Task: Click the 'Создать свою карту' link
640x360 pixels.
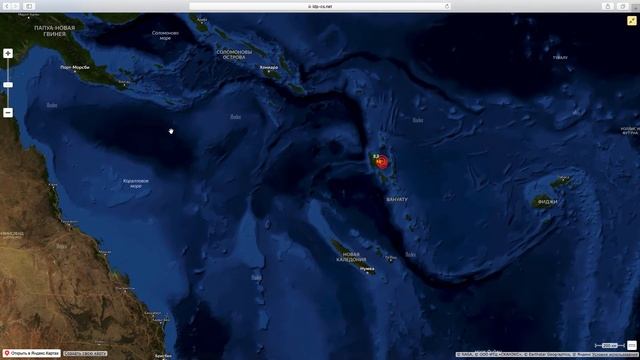Action: 85,353
